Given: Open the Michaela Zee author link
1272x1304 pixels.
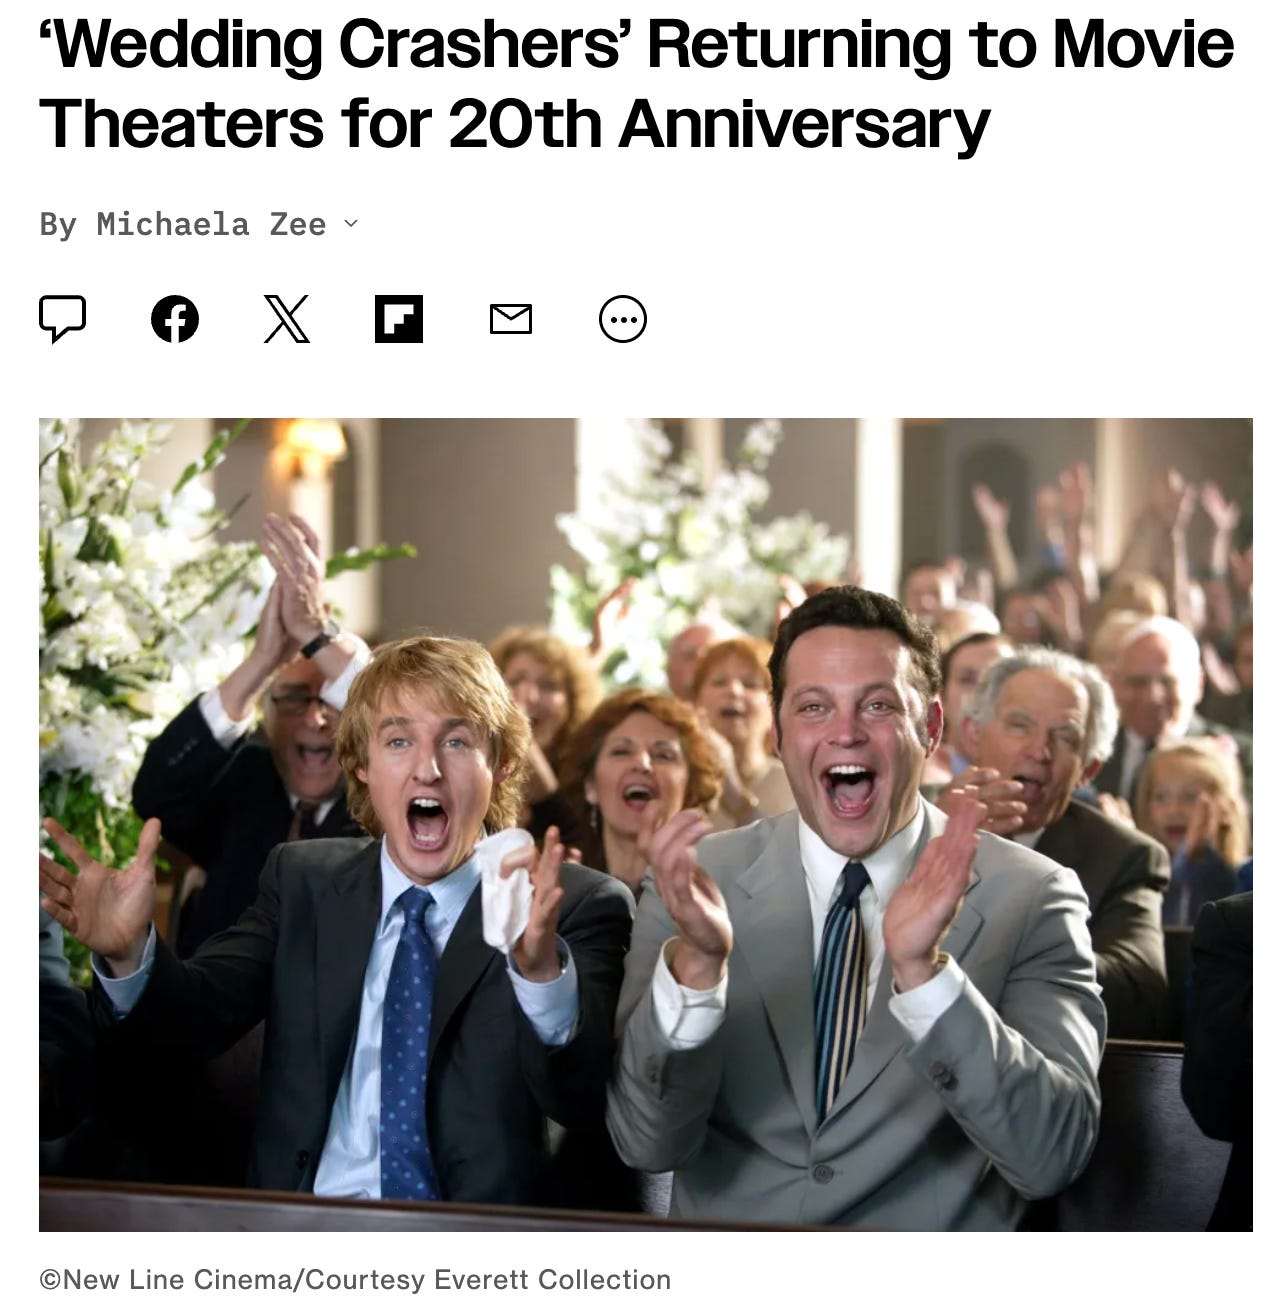Looking at the screenshot, I should click(211, 224).
